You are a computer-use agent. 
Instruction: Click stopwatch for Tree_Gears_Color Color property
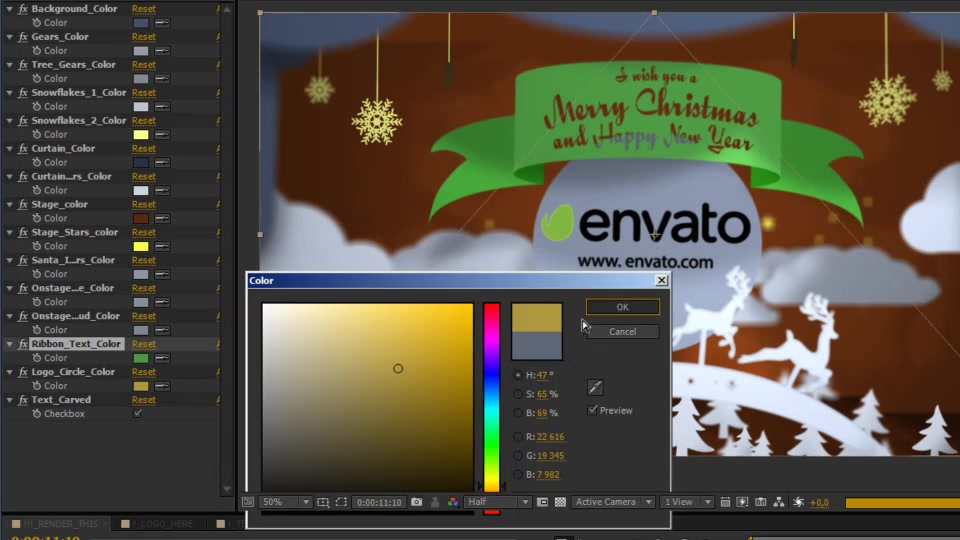(37, 78)
